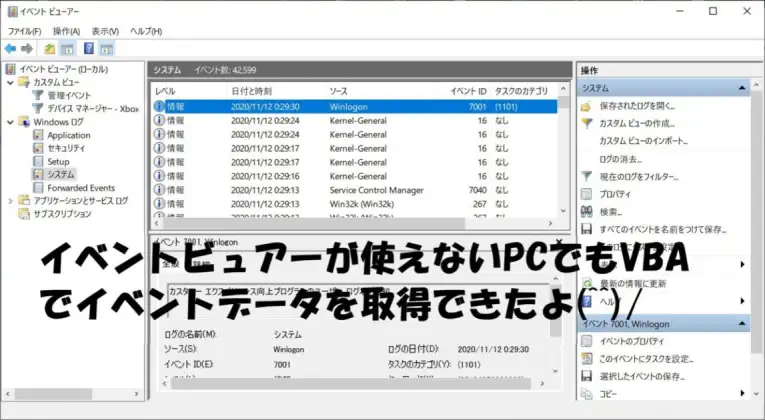Expand アプリケーションとサービス ログ node

point(9,200)
